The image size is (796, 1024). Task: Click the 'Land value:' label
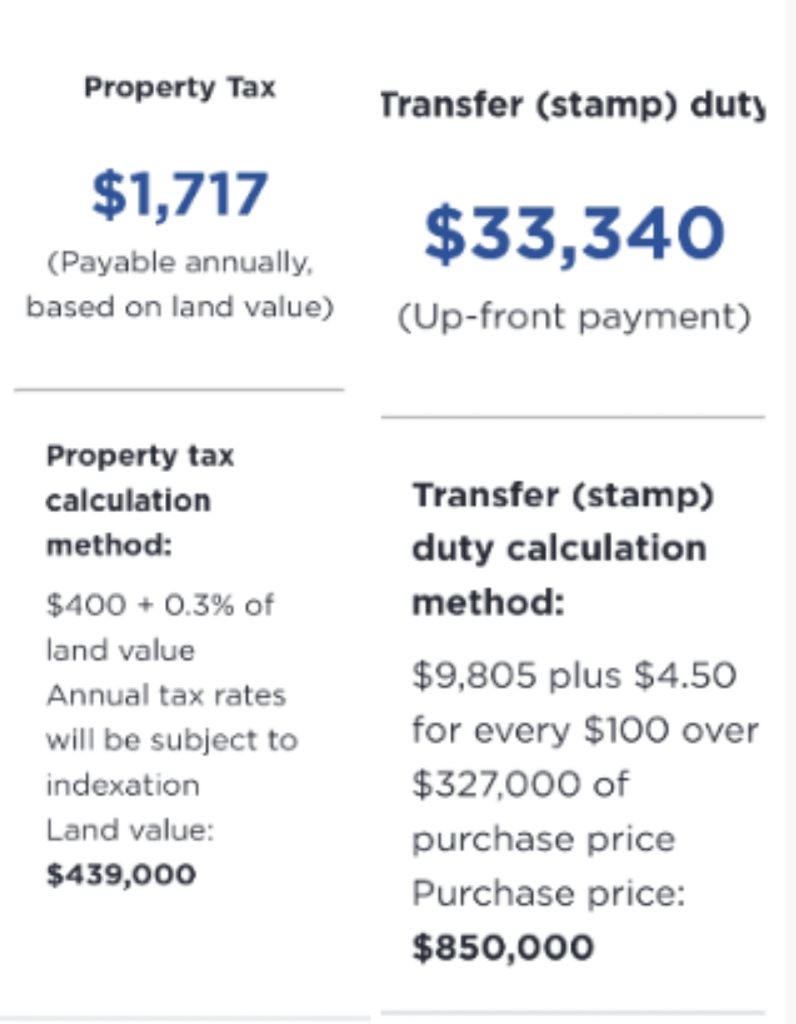coord(130,830)
